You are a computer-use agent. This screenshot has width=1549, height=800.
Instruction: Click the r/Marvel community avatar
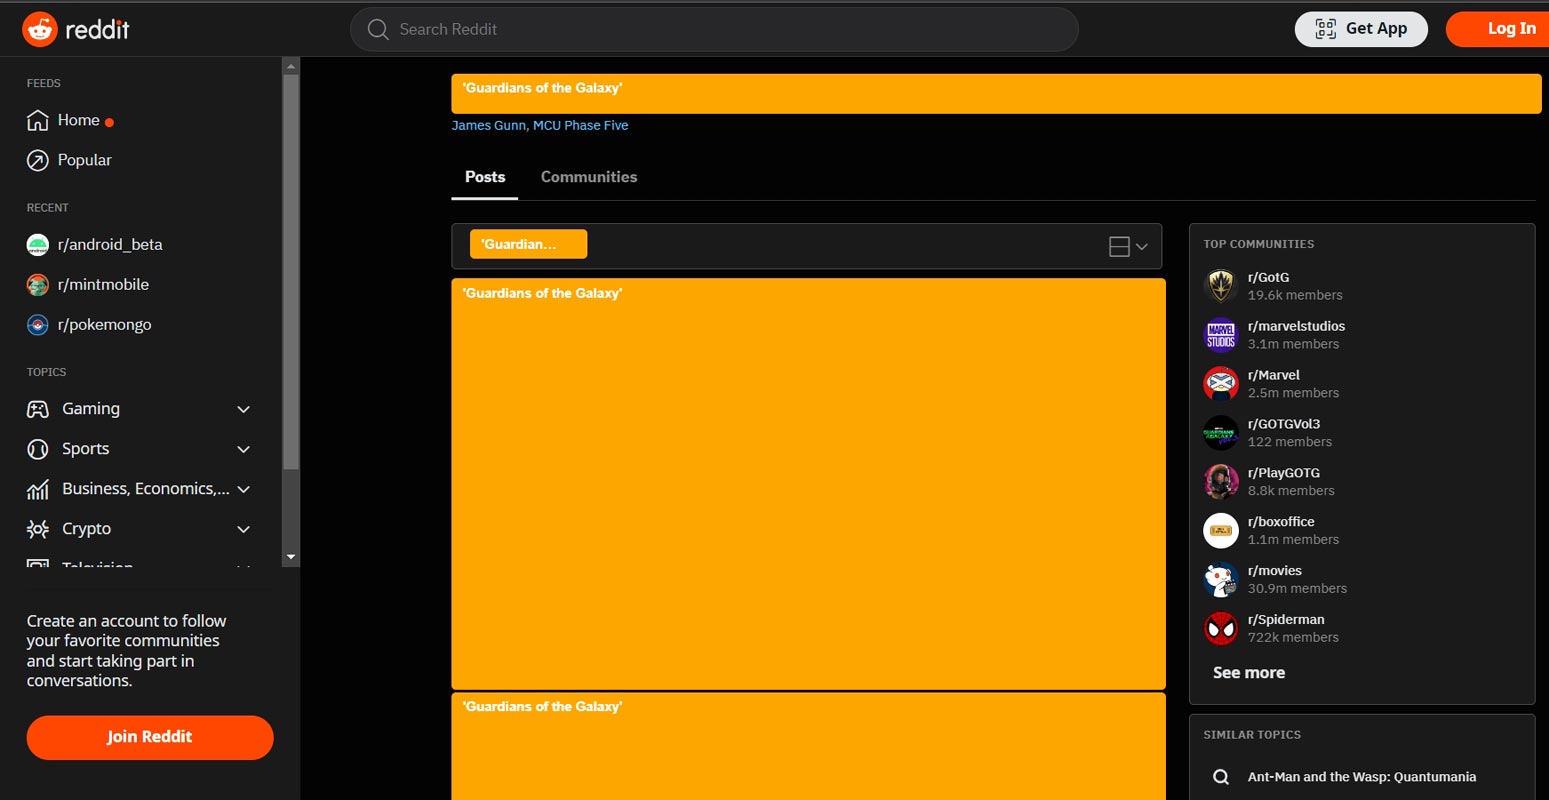tap(1221, 384)
